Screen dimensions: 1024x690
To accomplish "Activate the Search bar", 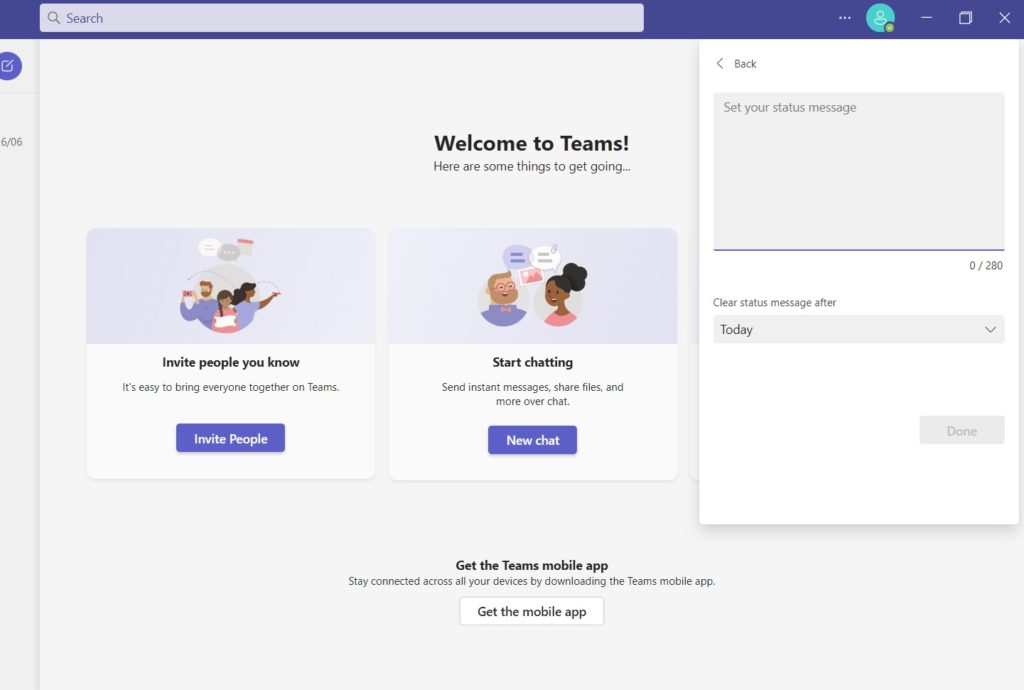I will (340, 18).
